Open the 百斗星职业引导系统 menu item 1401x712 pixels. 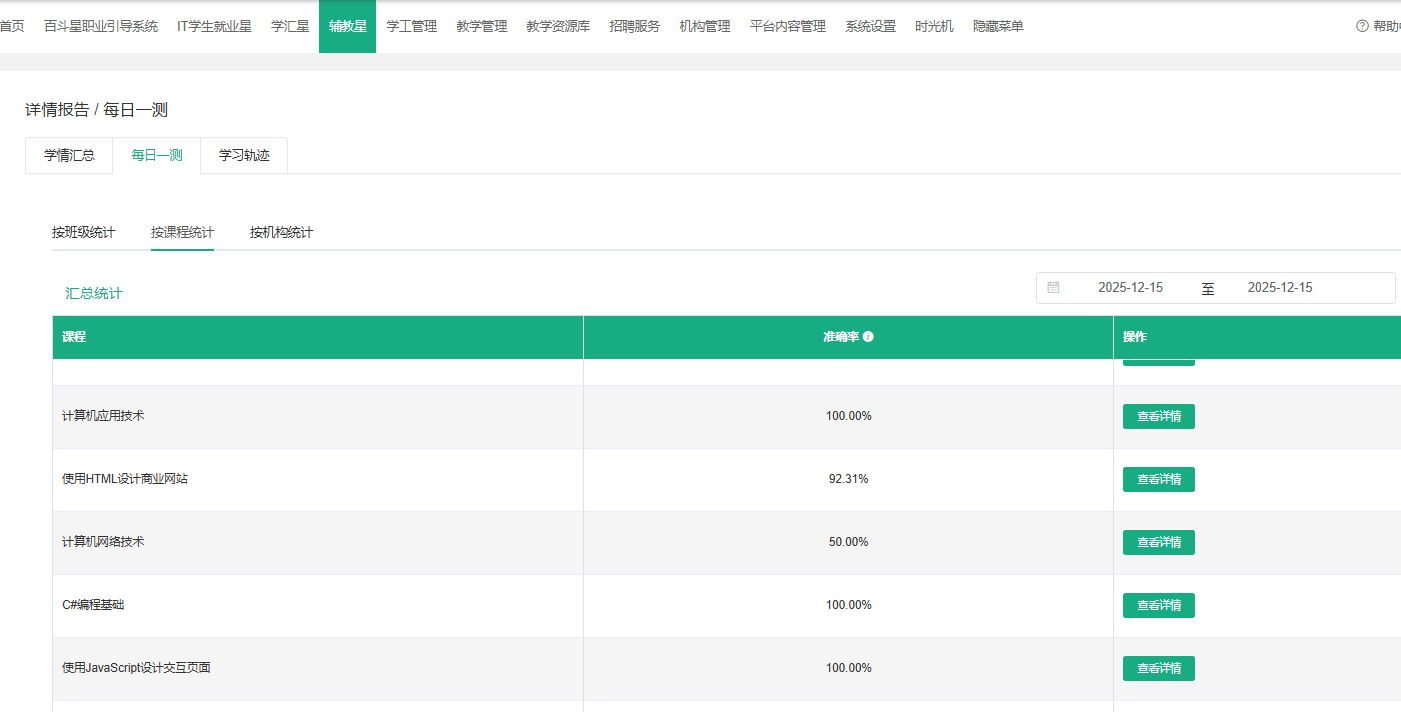click(101, 27)
